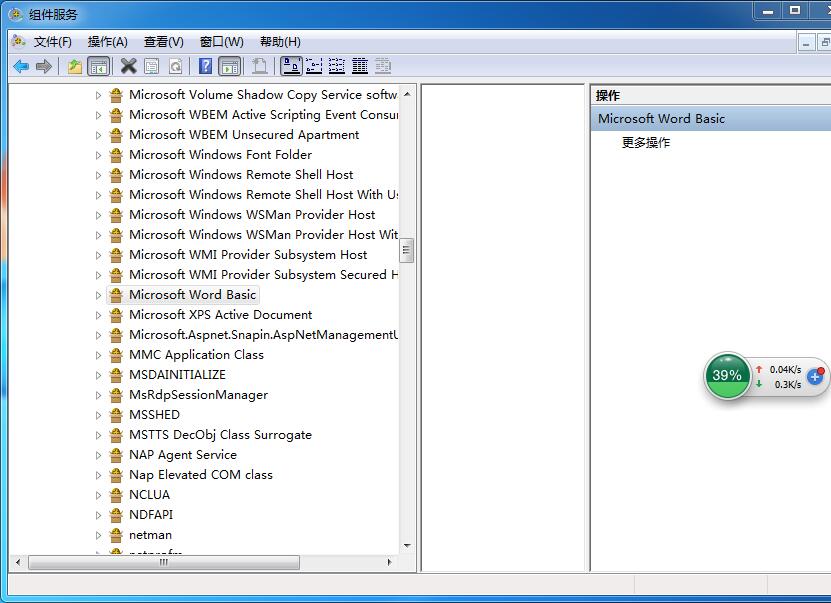Click the gray forward arrow
Image resolution: width=831 pixels, height=603 pixels.
point(44,66)
